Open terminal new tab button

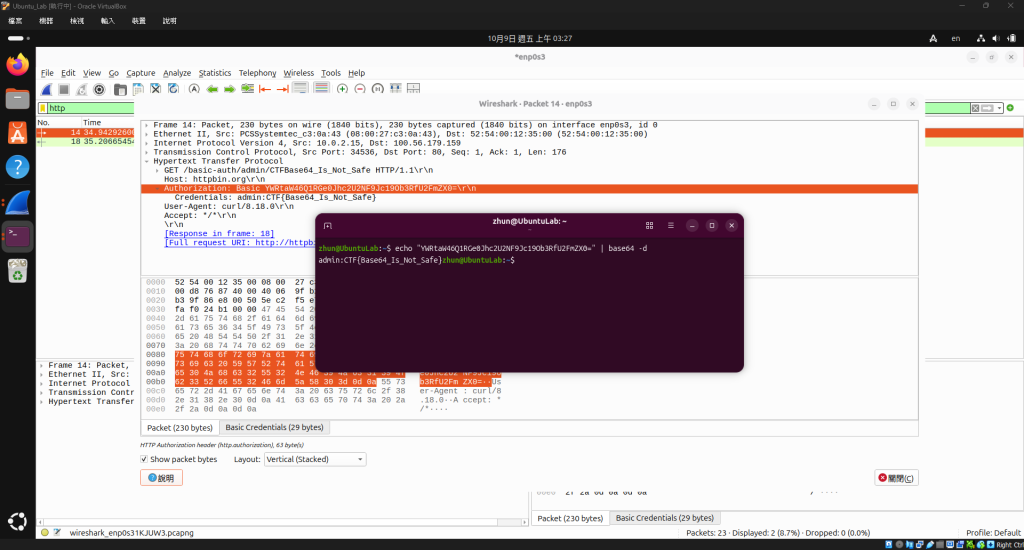tap(328, 226)
